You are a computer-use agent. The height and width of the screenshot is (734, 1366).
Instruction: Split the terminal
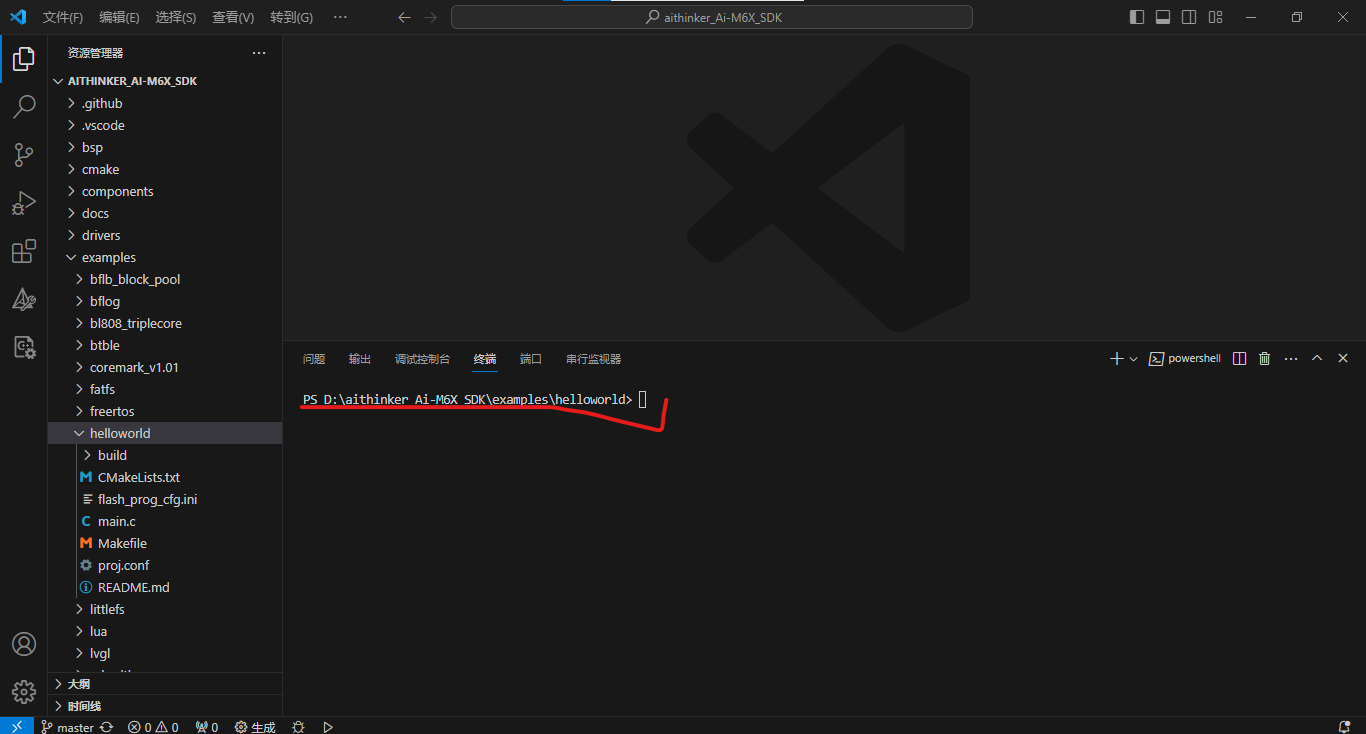click(1239, 358)
